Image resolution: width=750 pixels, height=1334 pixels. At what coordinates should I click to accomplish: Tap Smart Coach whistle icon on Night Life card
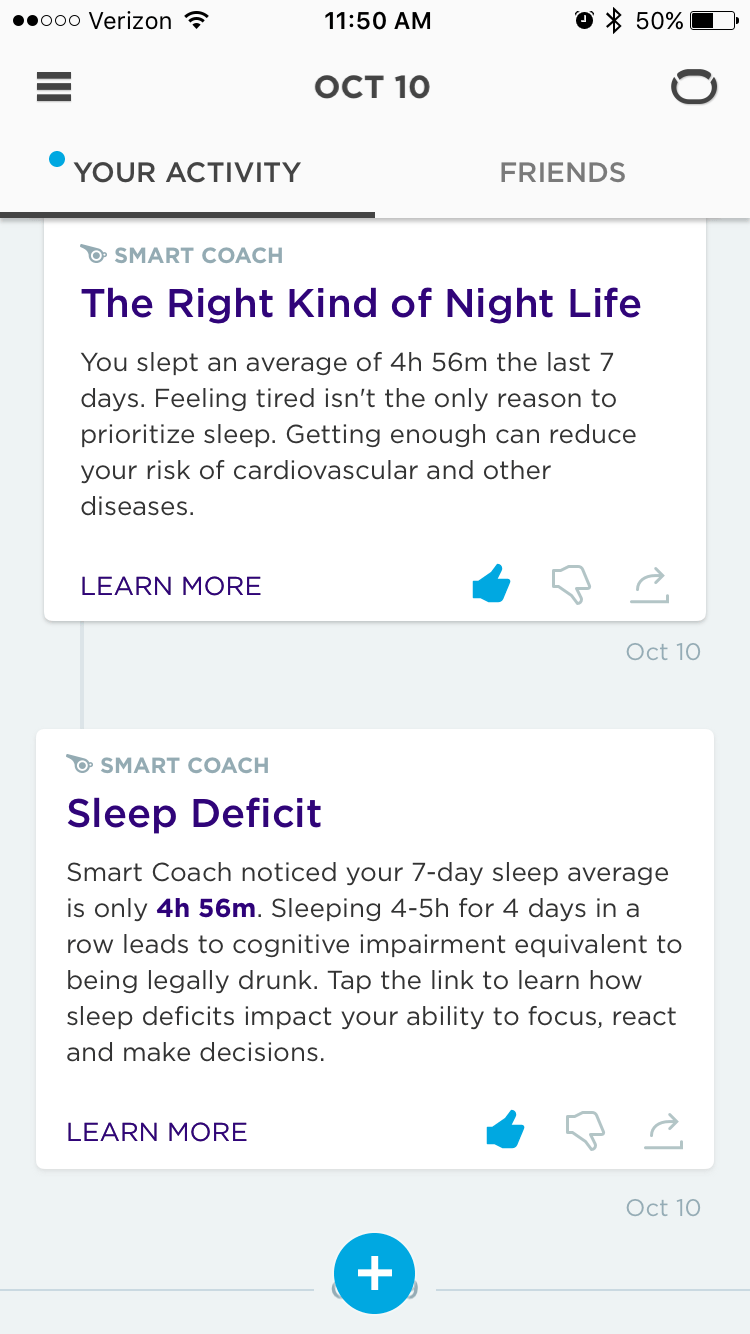tap(94, 255)
